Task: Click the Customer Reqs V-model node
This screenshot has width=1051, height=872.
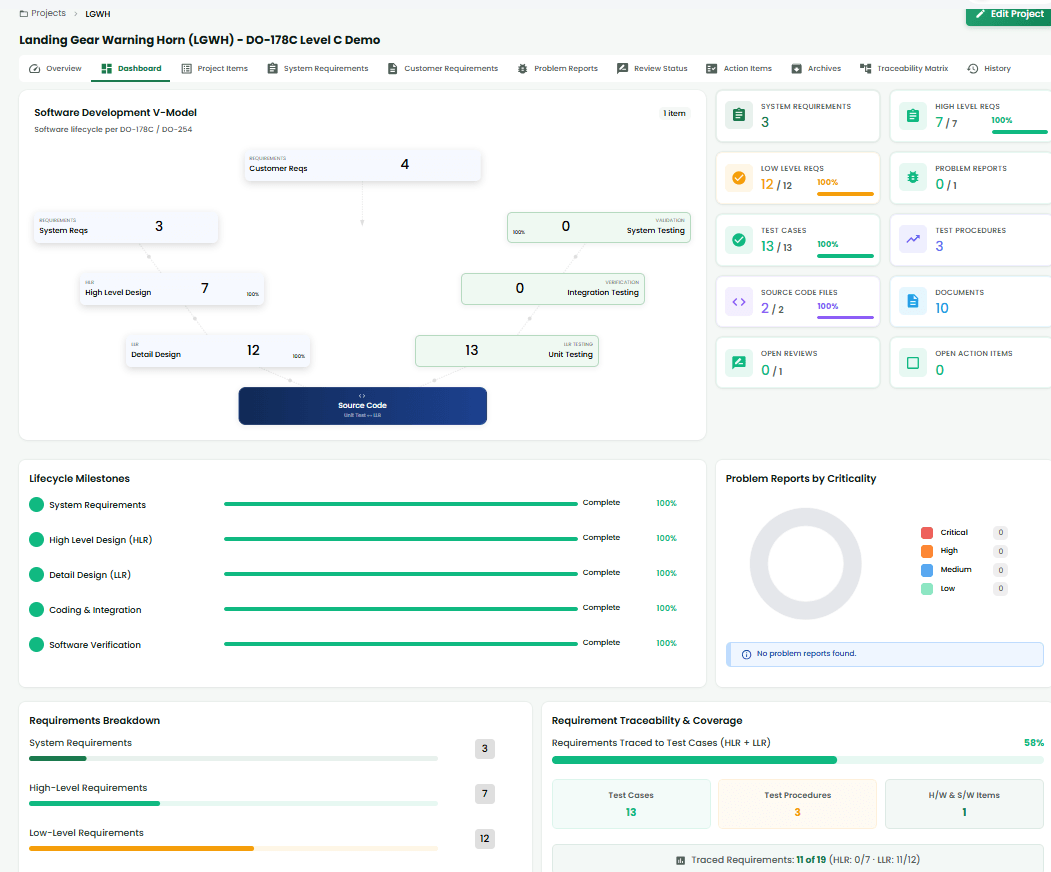Action: pyautogui.click(x=362, y=164)
